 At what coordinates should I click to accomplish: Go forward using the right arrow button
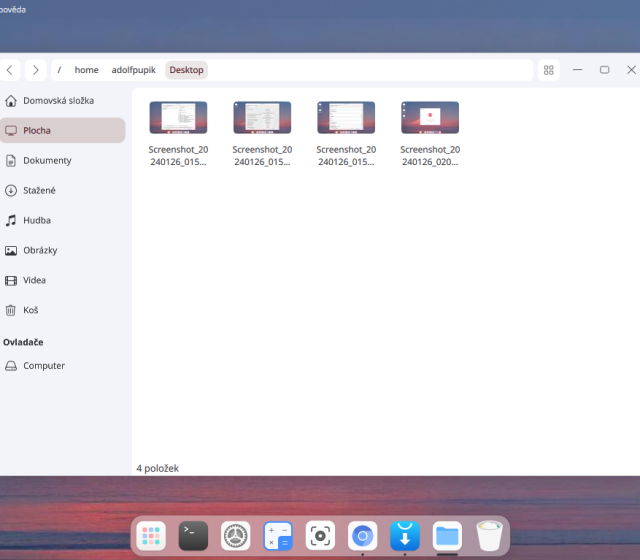[x=36, y=70]
